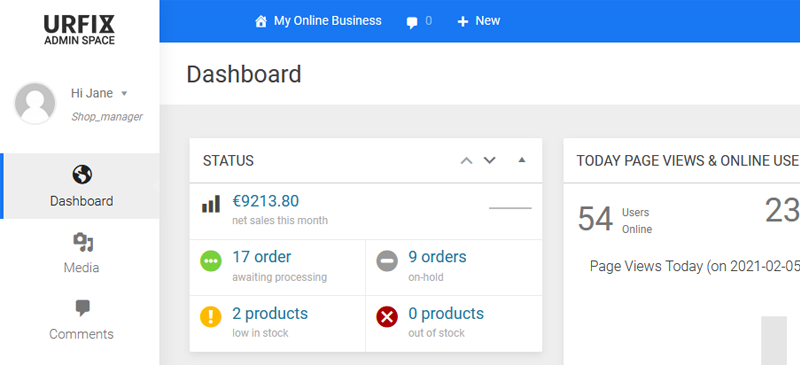Collapse the Status panel with triangle toggle
Viewport: 800px width, 365px height.
click(x=521, y=160)
